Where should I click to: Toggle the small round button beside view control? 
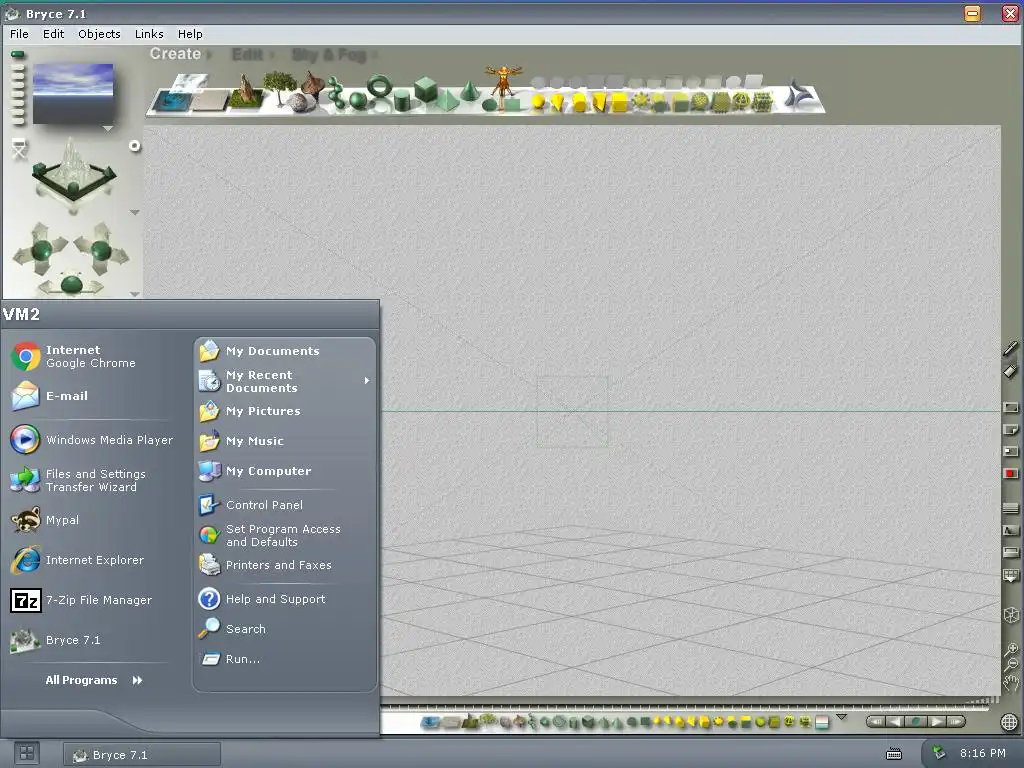point(135,146)
